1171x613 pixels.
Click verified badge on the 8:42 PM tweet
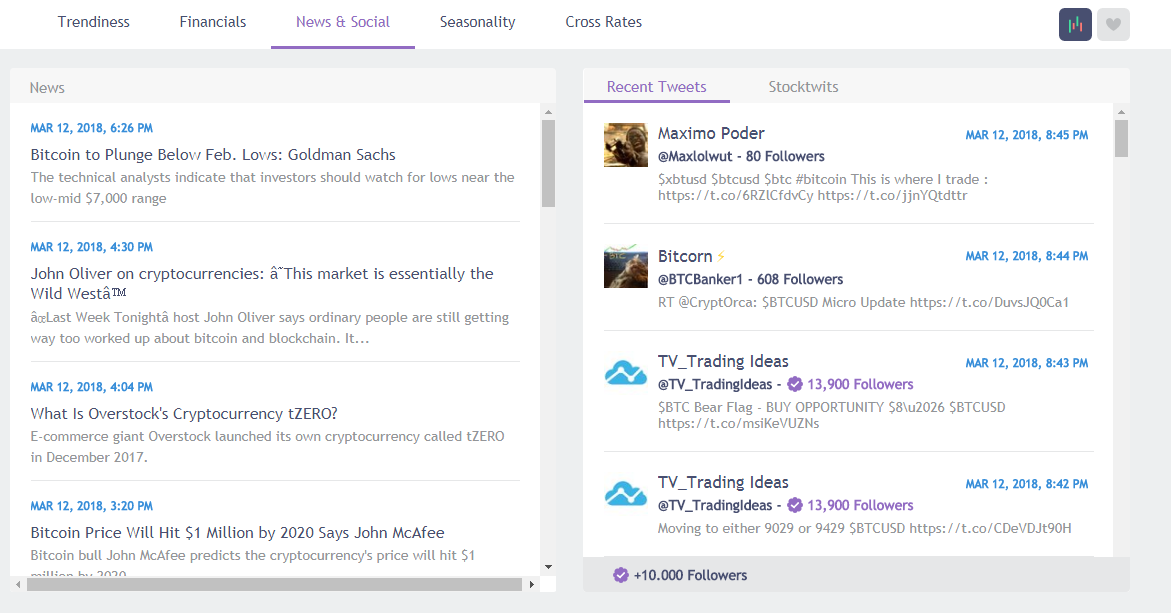click(x=795, y=505)
